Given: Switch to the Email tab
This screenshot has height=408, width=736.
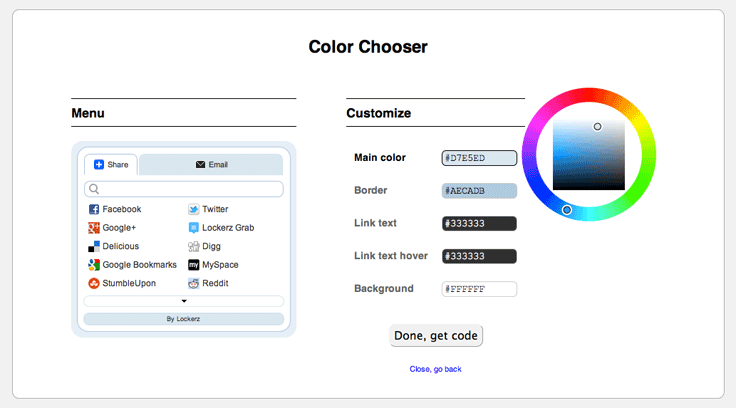Looking at the screenshot, I should pos(211,164).
